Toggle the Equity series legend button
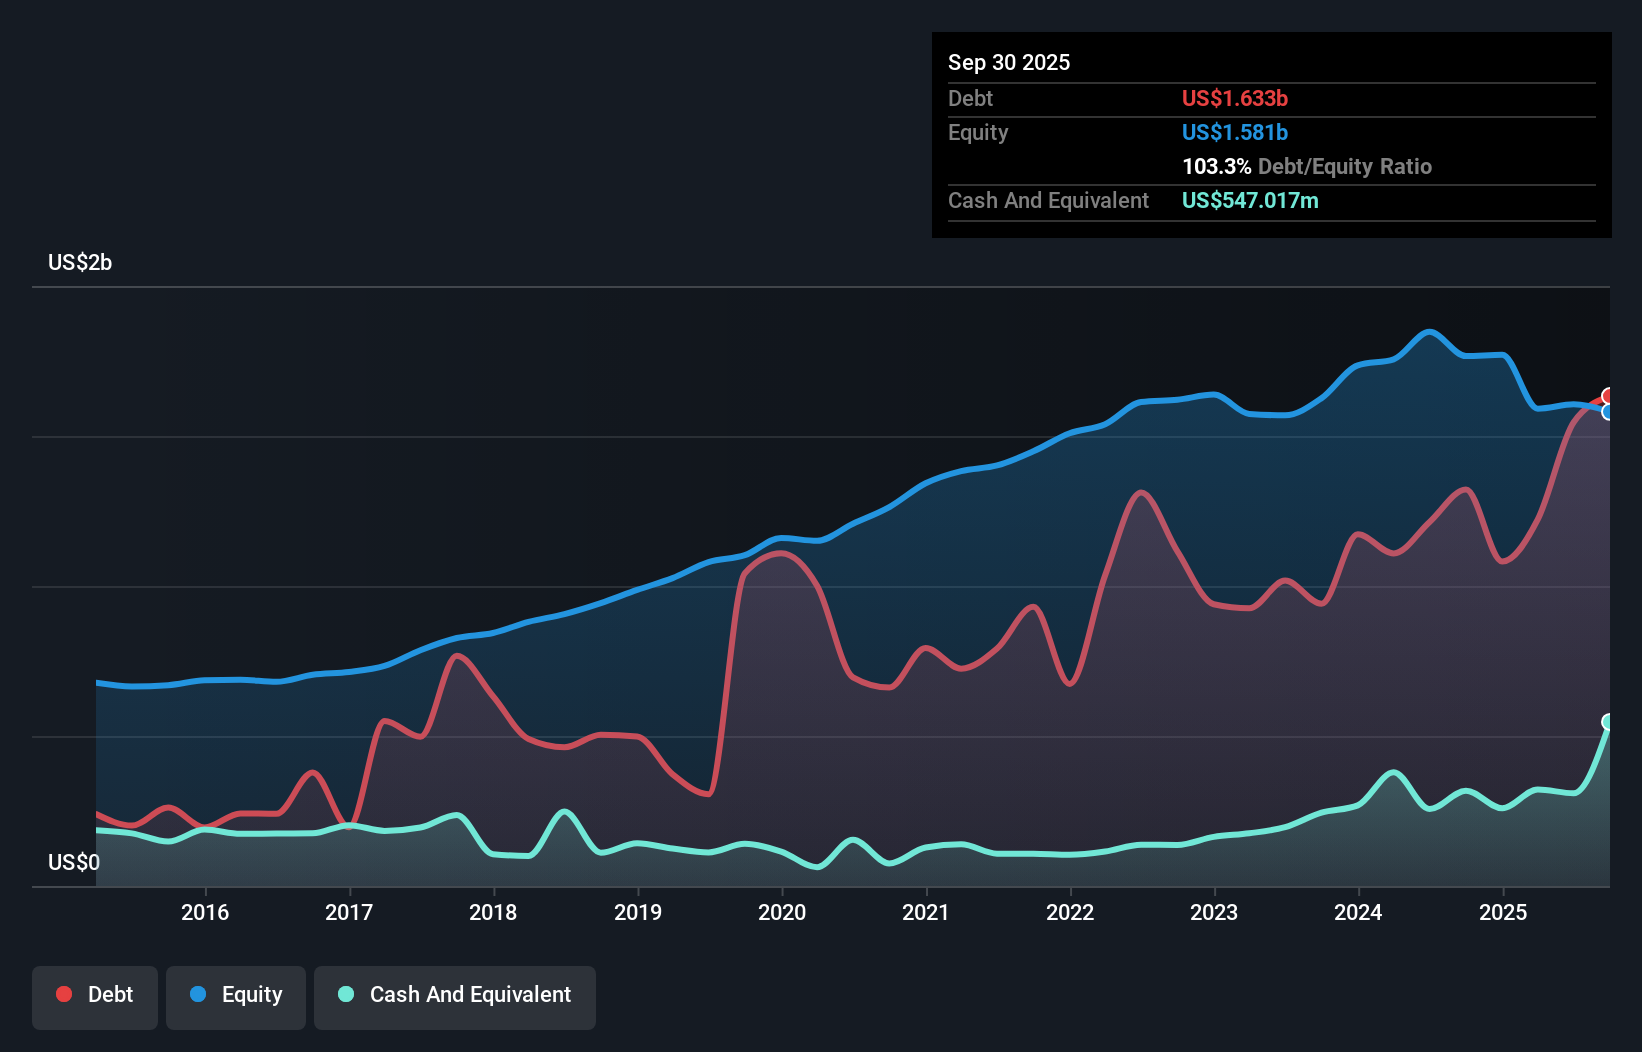1642x1052 pixels. point(236,997)
